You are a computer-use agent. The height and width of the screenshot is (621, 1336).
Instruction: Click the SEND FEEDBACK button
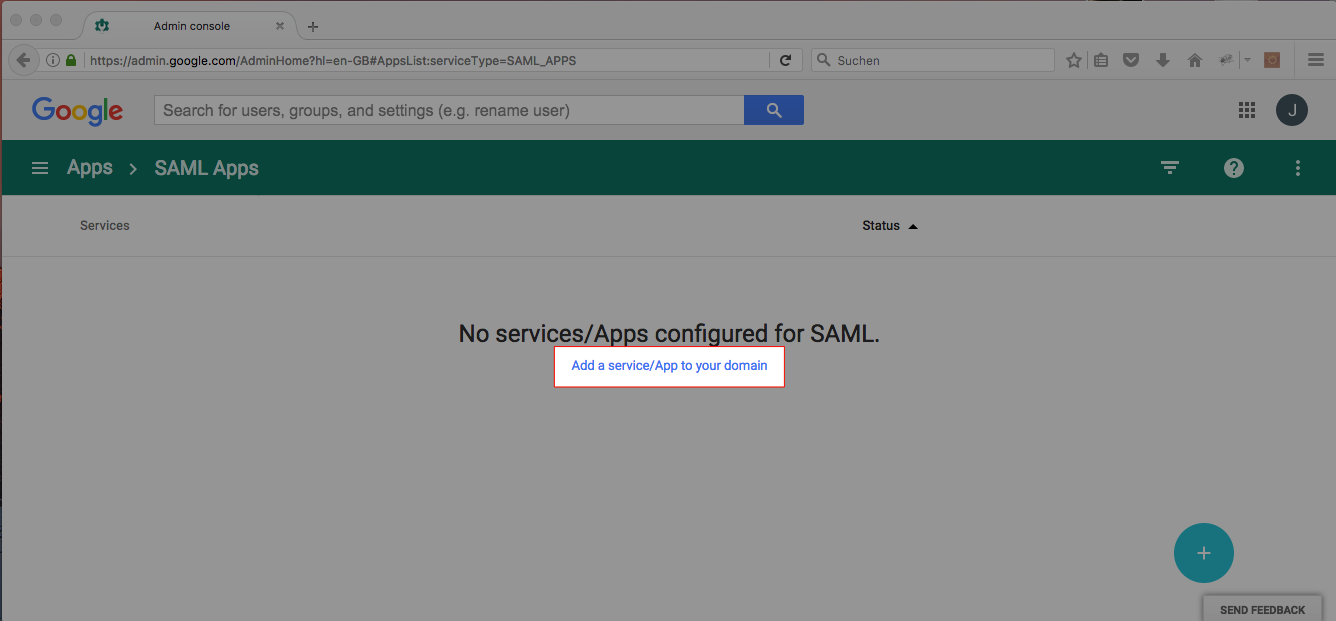(x=1262, y=609)
